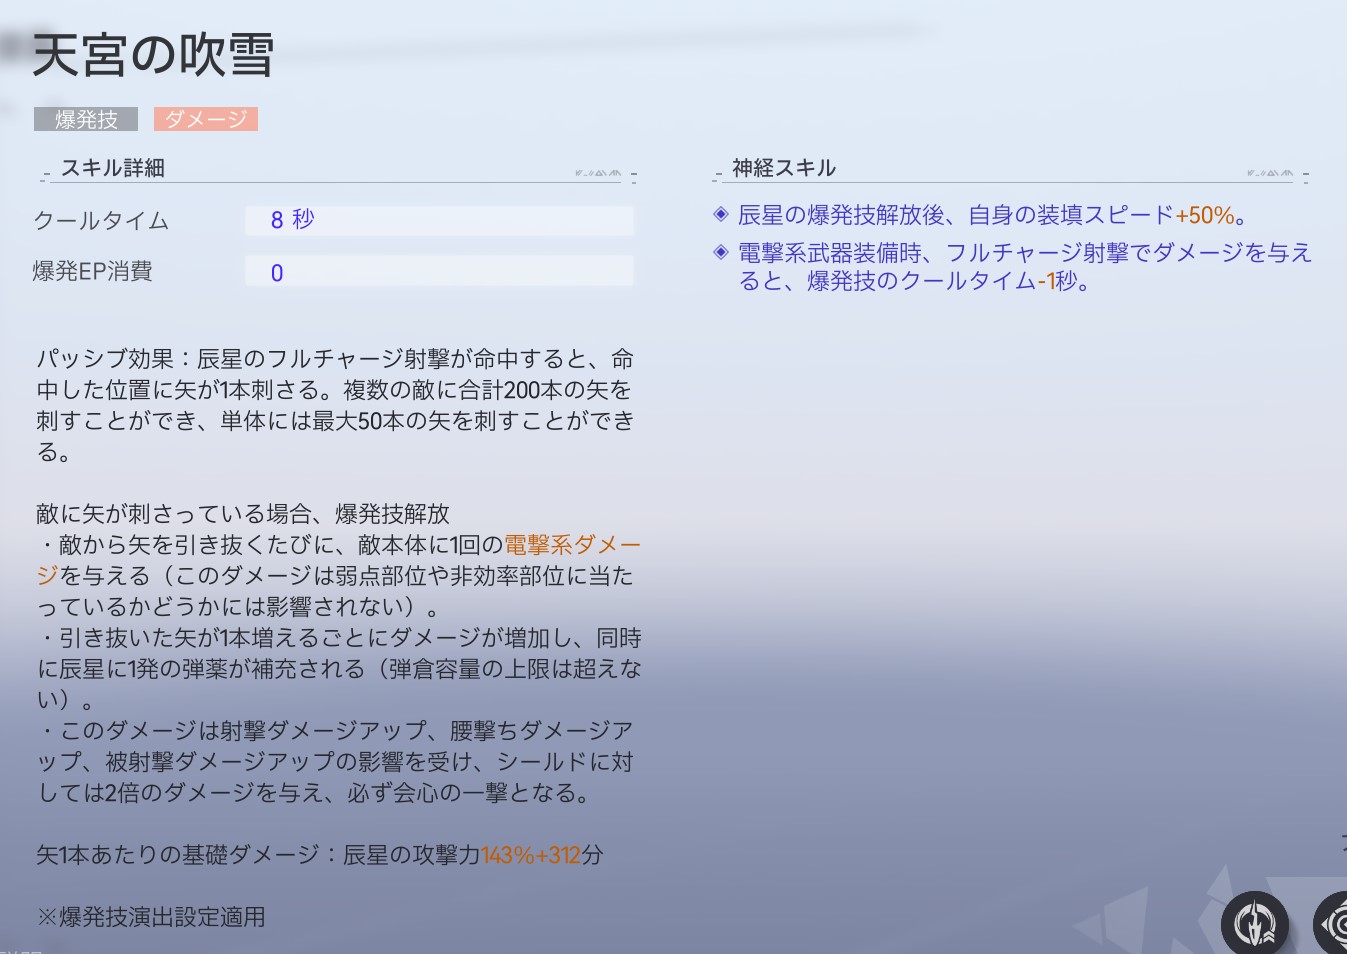Click the dark round burst skill icon
This screenshot has height=954, width=1347.
(x=1254, y=923)
